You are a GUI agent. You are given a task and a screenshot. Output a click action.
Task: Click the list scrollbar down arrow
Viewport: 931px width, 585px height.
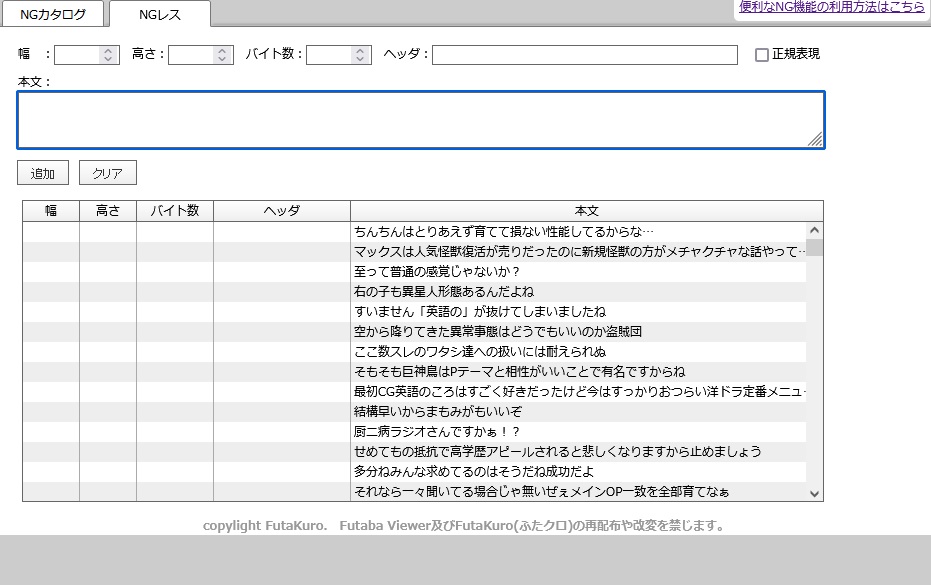click(814, 493)
